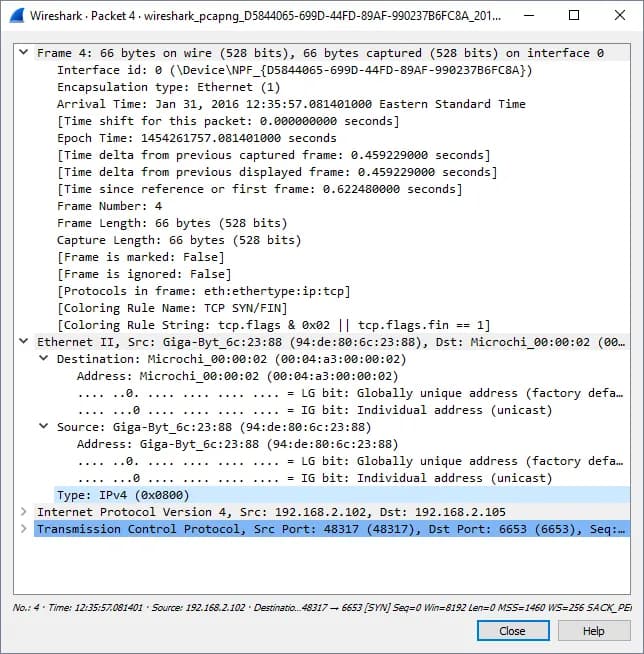Select Destination: Microchi_00:00:02 row

coord(342,359)
